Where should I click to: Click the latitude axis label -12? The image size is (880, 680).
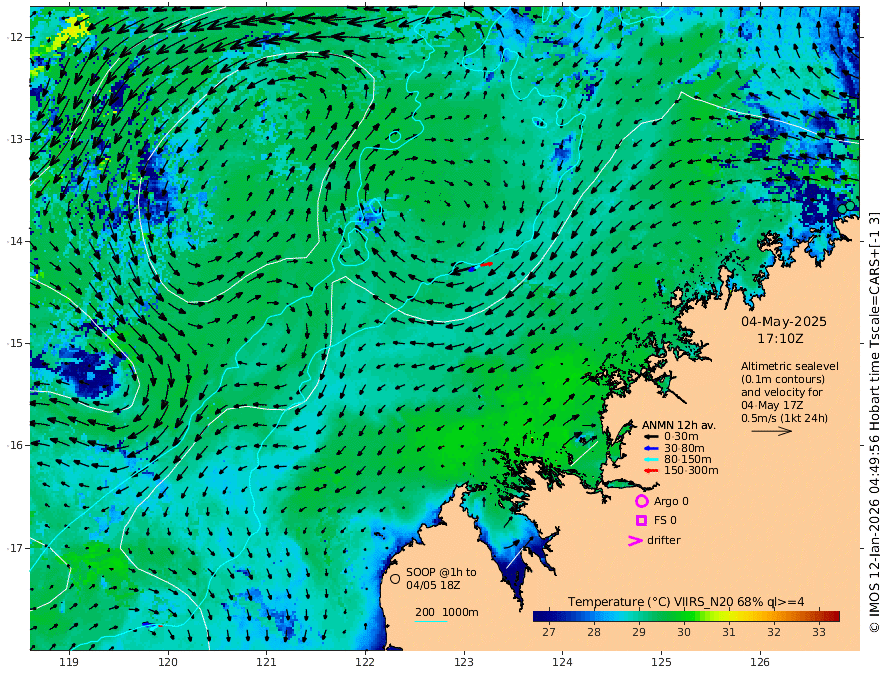pos(15,37)
